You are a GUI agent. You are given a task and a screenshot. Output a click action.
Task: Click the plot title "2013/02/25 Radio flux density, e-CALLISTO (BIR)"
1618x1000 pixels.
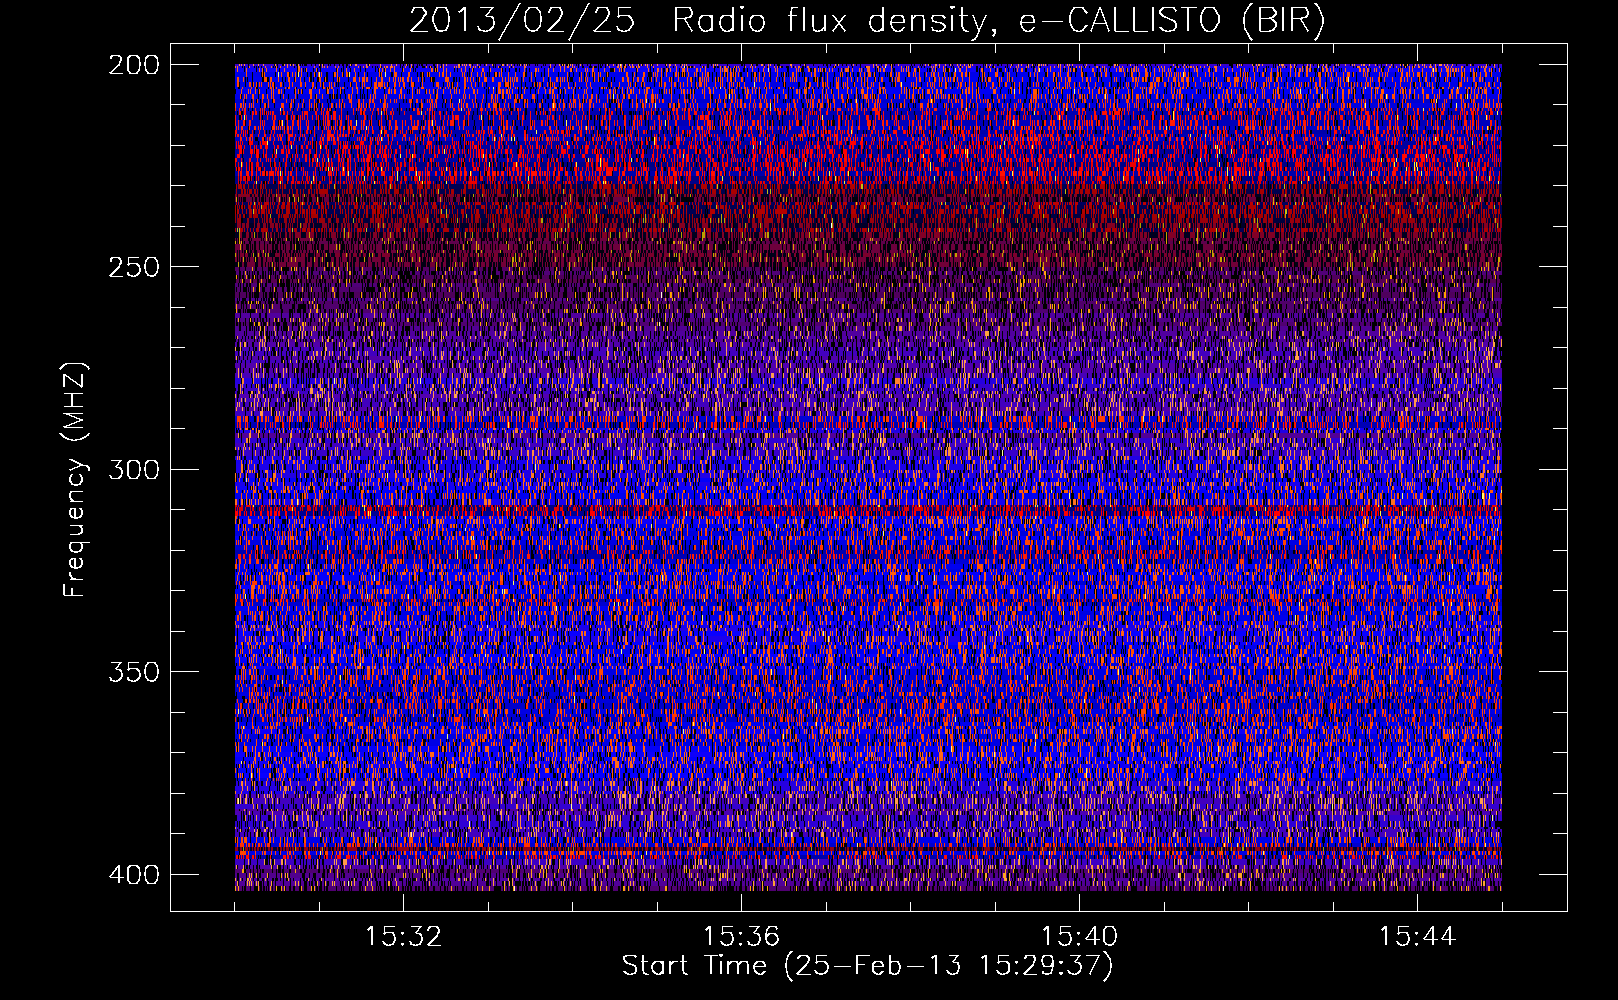click(x=867, y=21)
